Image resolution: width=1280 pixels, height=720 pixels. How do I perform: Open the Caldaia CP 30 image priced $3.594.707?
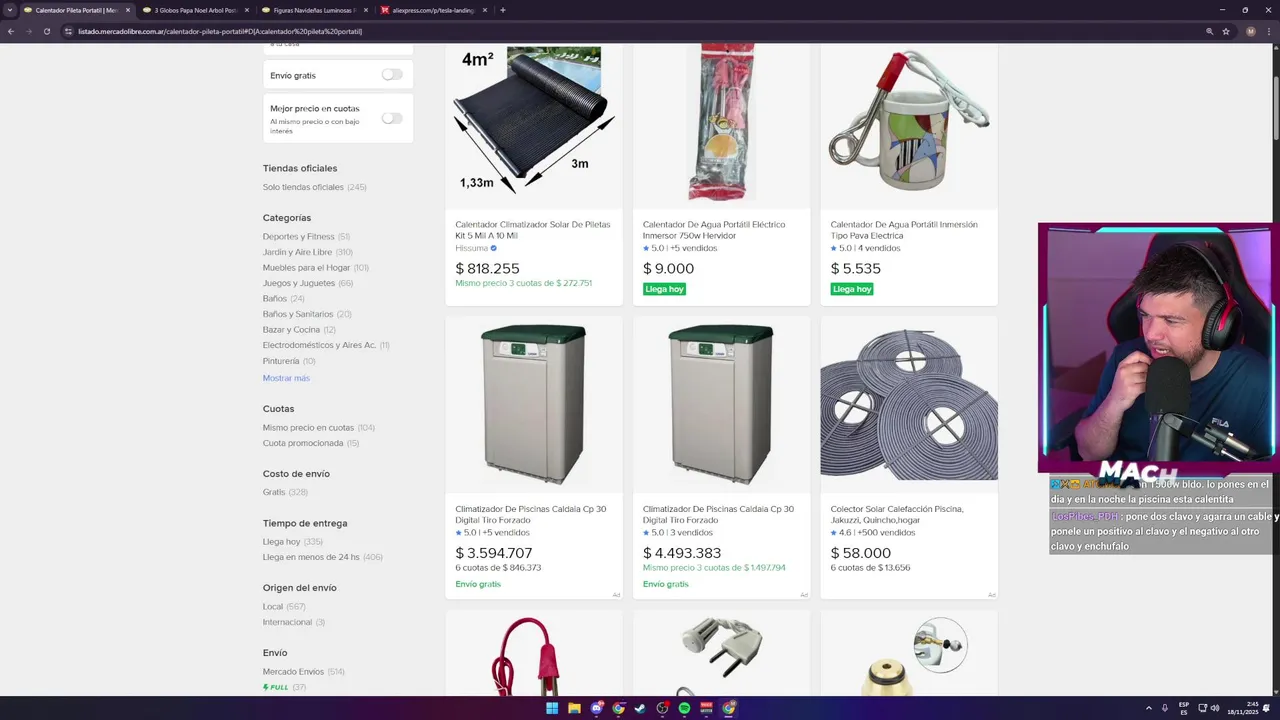pos(533,404)
